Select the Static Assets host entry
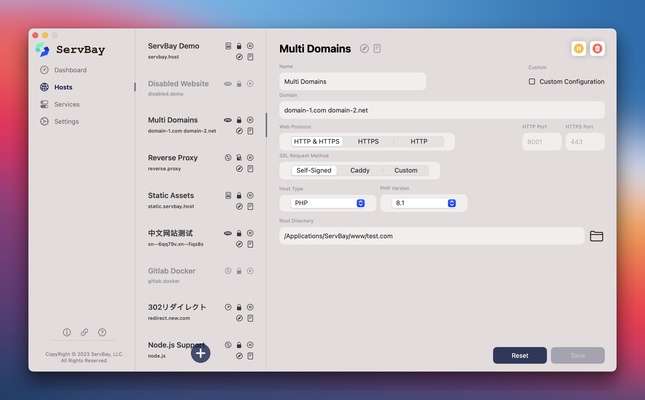This screenshot has height=400, width=645. click(200, 201)
